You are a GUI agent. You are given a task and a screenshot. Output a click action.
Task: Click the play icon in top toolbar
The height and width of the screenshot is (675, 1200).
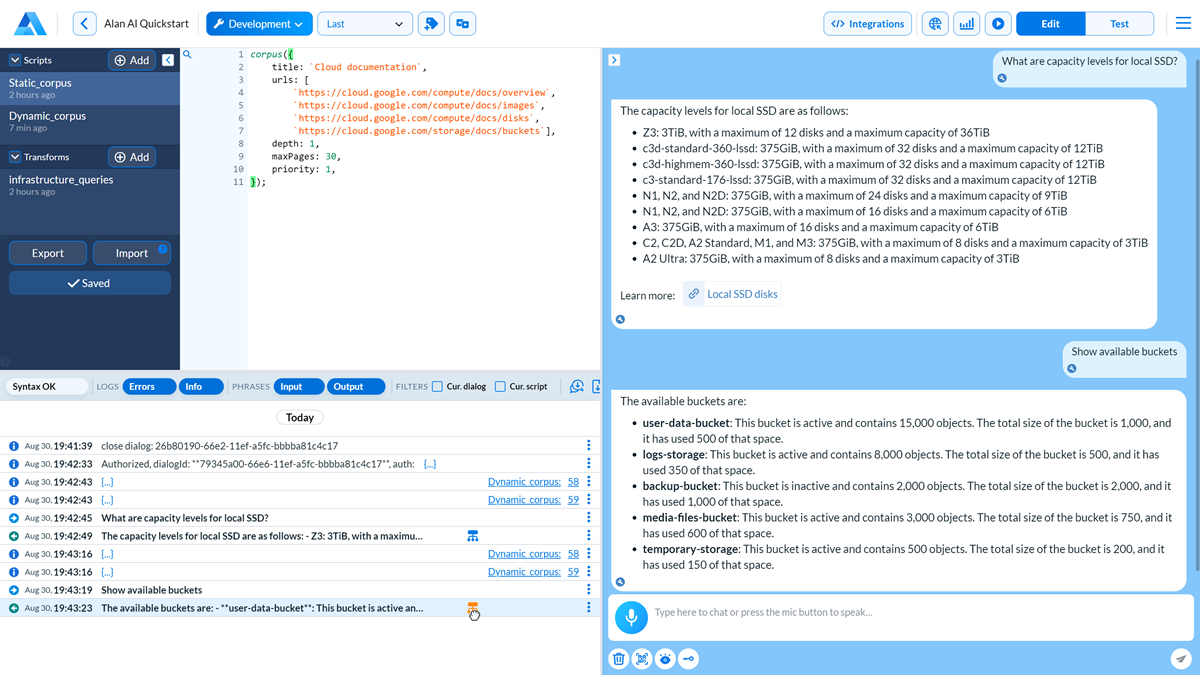click(997, 24)
